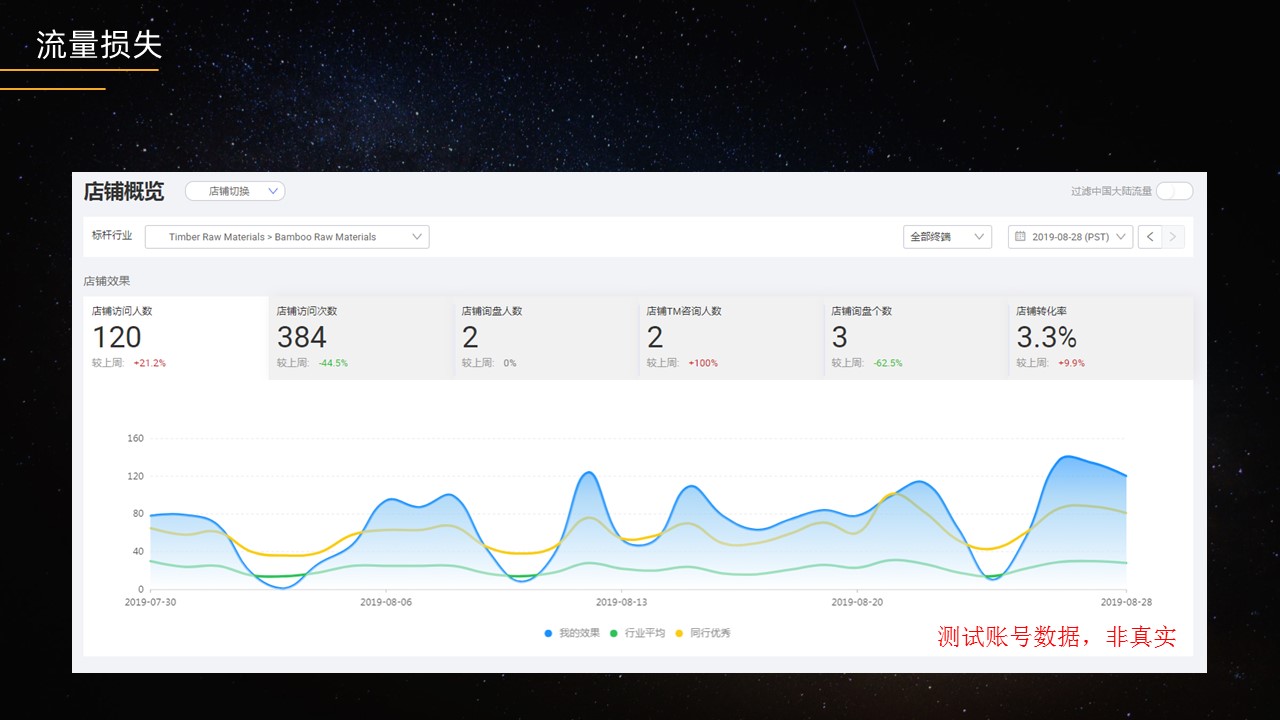This screenshot has height=720, width=1280.
Task: Click the 2019-08-28 axis date label
Action: click(1126, 602)
